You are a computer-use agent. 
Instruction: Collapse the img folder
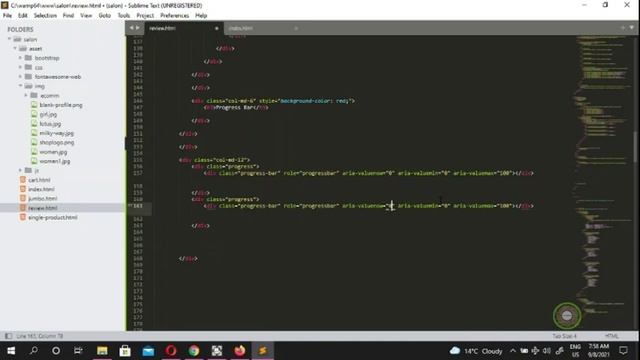pyautogui.click(x=20, y=86)
